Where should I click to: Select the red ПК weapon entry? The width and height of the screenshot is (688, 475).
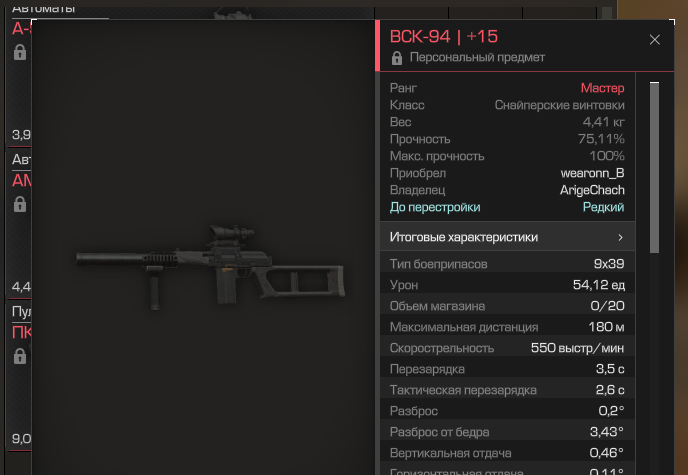click(x=22, y=332)
